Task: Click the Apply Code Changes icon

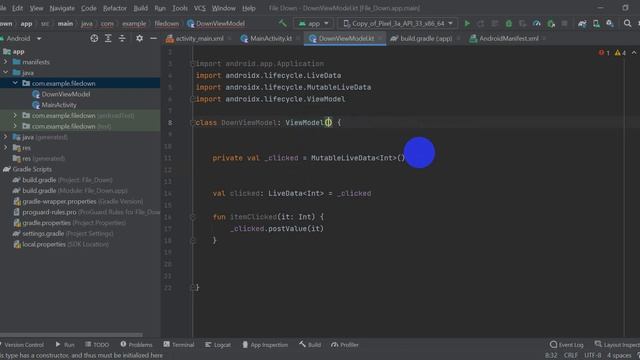Action: tap(495, 24)
